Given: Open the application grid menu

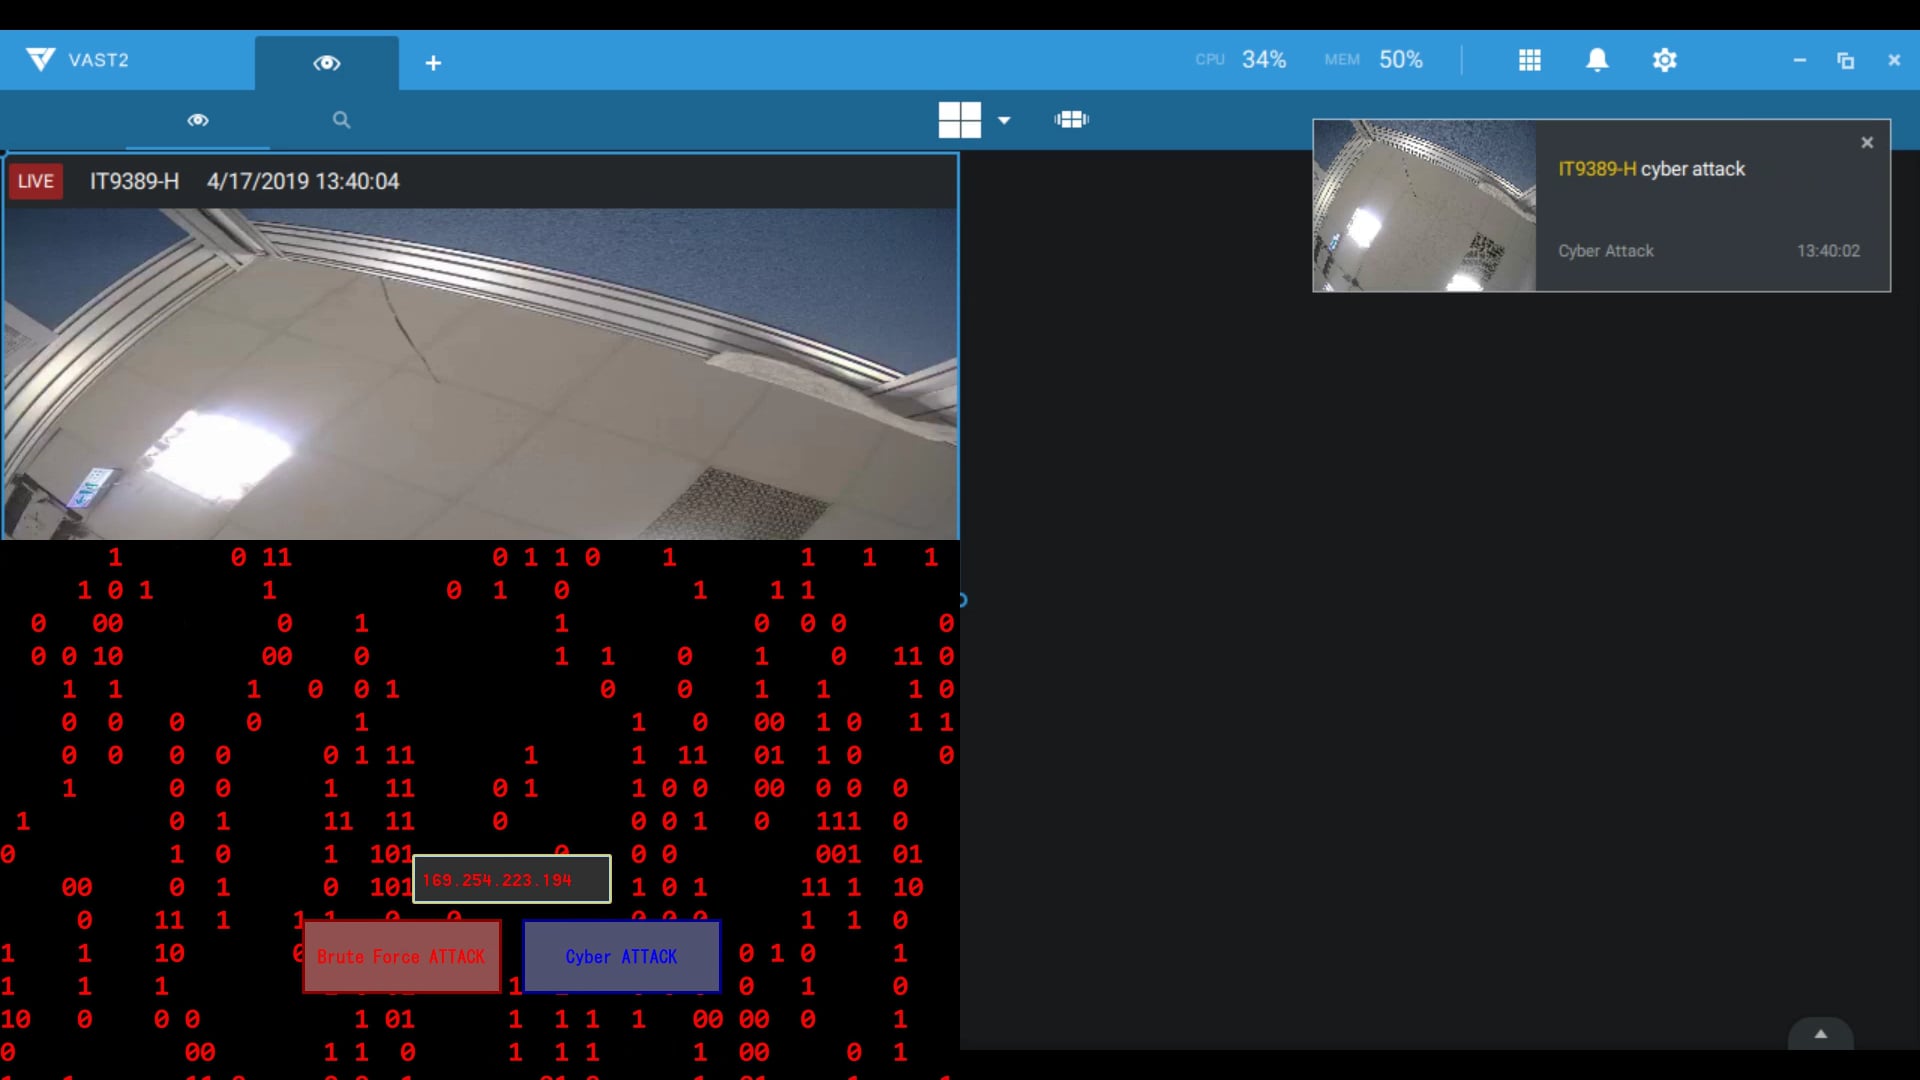Looking at the screenshot, I should [x=1530, y=60].
